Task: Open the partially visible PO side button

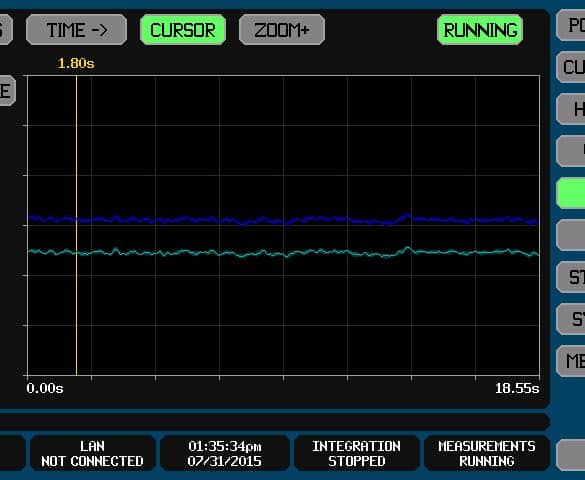Action: (571, 25)
